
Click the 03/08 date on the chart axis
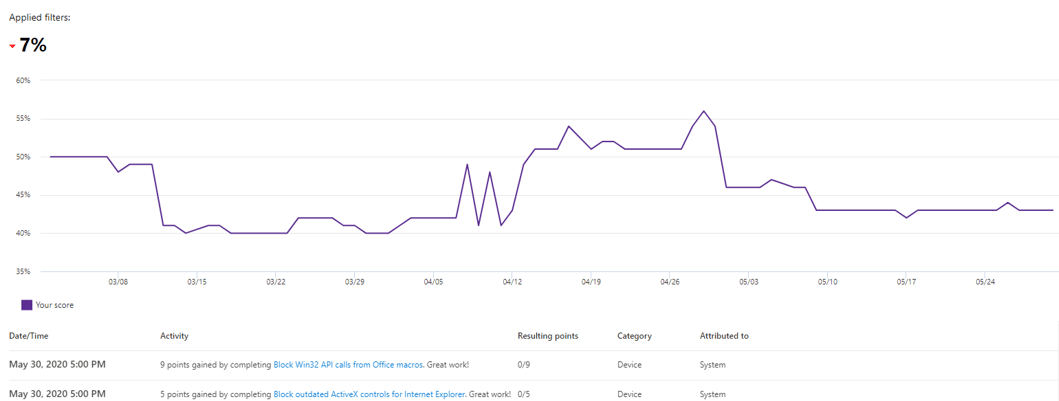click(x=118, y=283)
